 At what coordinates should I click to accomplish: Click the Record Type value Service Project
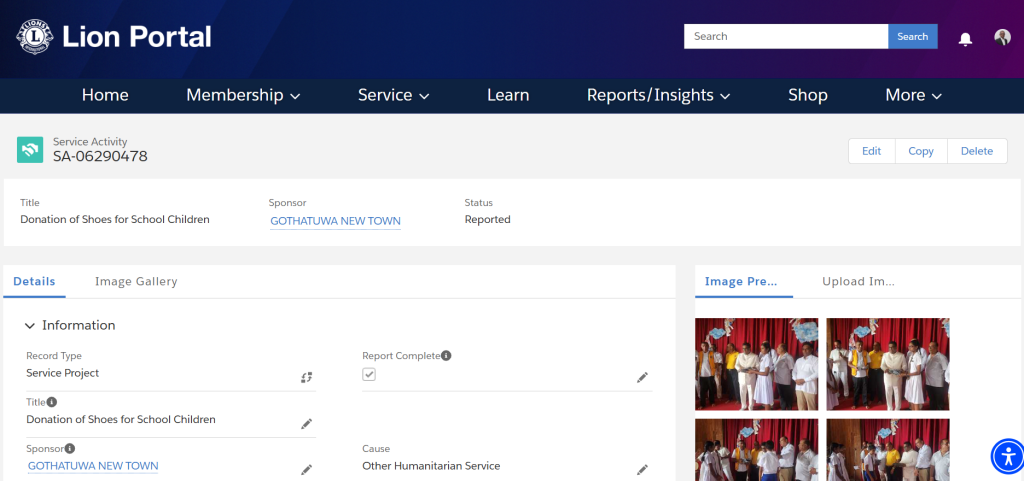pos(63,373)
